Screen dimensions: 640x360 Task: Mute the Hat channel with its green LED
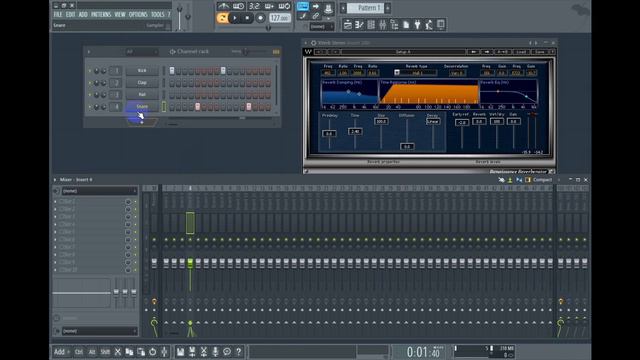(90, 95)
